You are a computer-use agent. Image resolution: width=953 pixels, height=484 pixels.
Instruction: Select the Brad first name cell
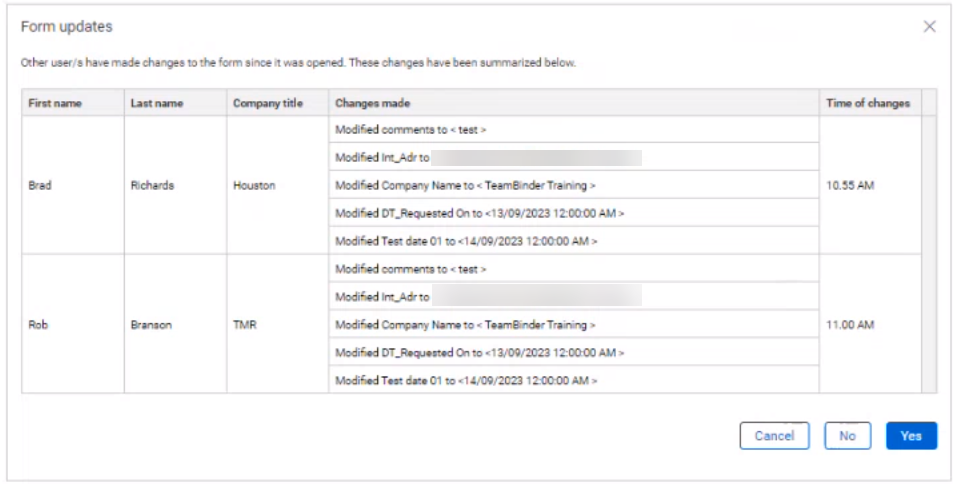click(73, 185)
